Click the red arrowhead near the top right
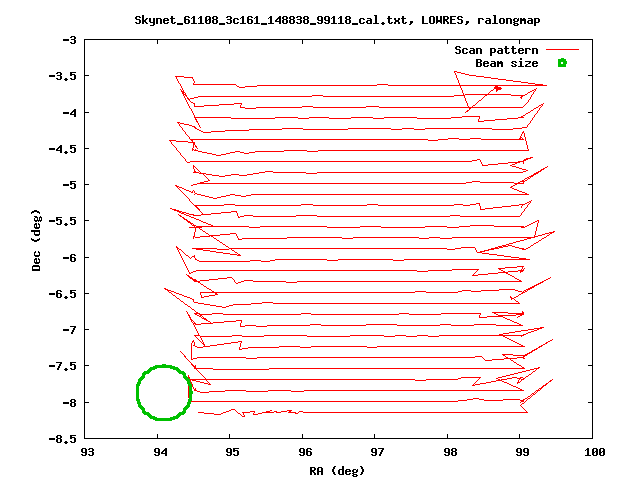This screenshot has height=480, width=640. [497, 88]
